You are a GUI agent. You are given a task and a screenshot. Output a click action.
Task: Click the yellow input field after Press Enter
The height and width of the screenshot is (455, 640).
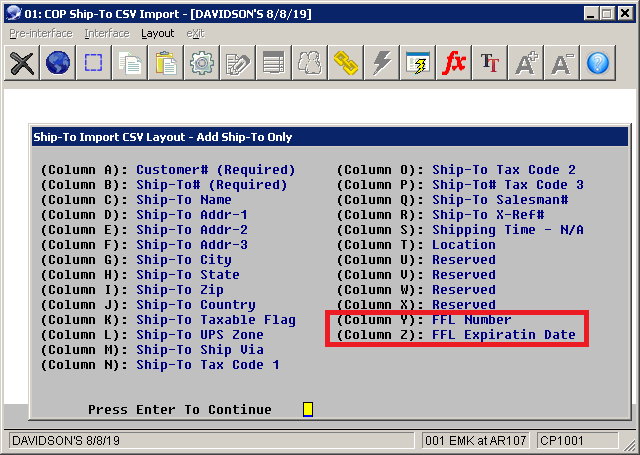pyautogui.click(x=308, y=410)
